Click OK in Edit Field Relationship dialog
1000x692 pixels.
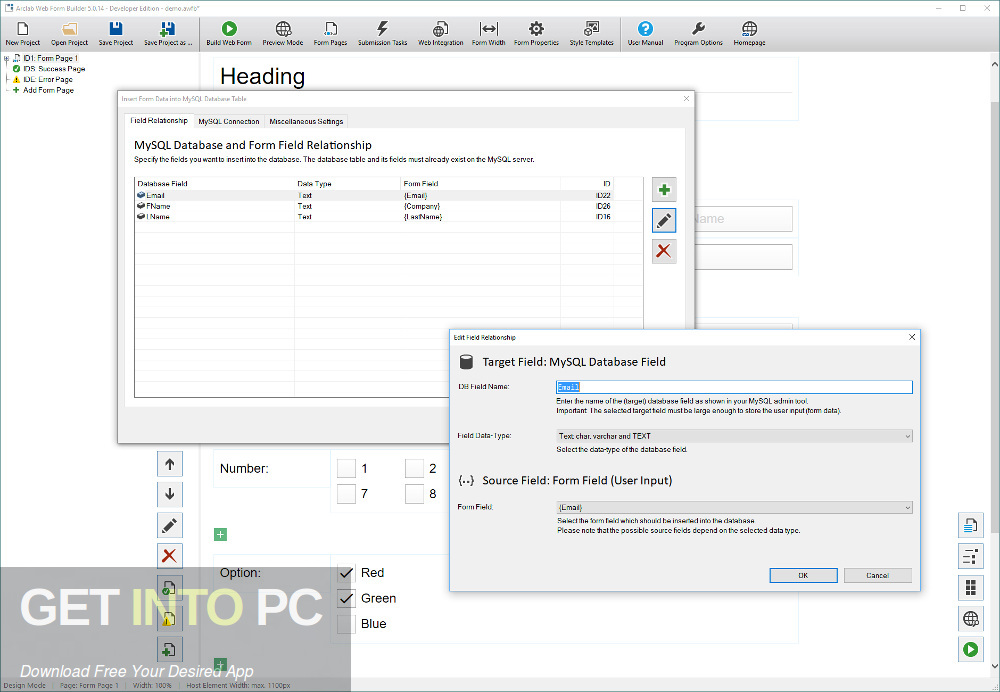pyautogui.click(x=804, y=575)
